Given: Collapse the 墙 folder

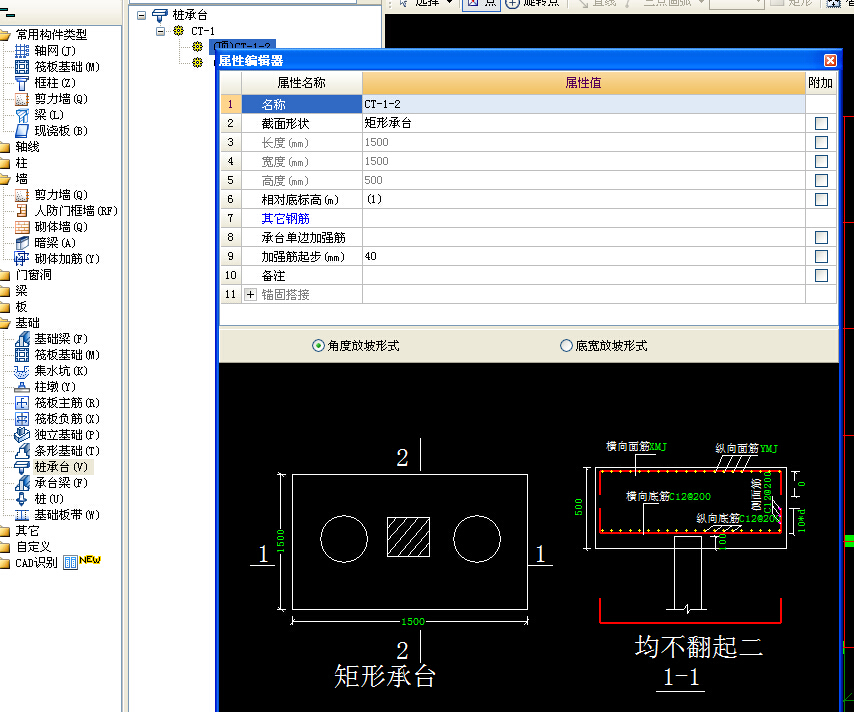Looking at the screenshot, I should tap(5, 179).
